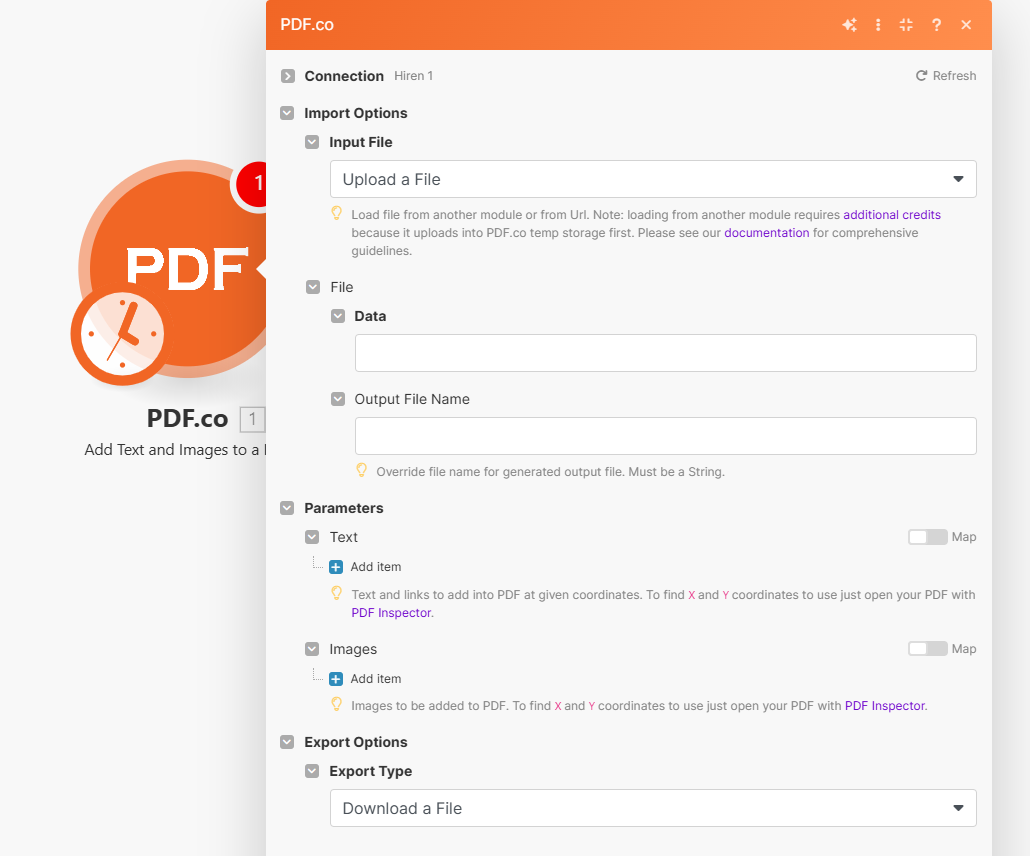Click the lightbulb hint under Input File
The width and height of the screenshot is (1030, 856).
pos(336,214)
